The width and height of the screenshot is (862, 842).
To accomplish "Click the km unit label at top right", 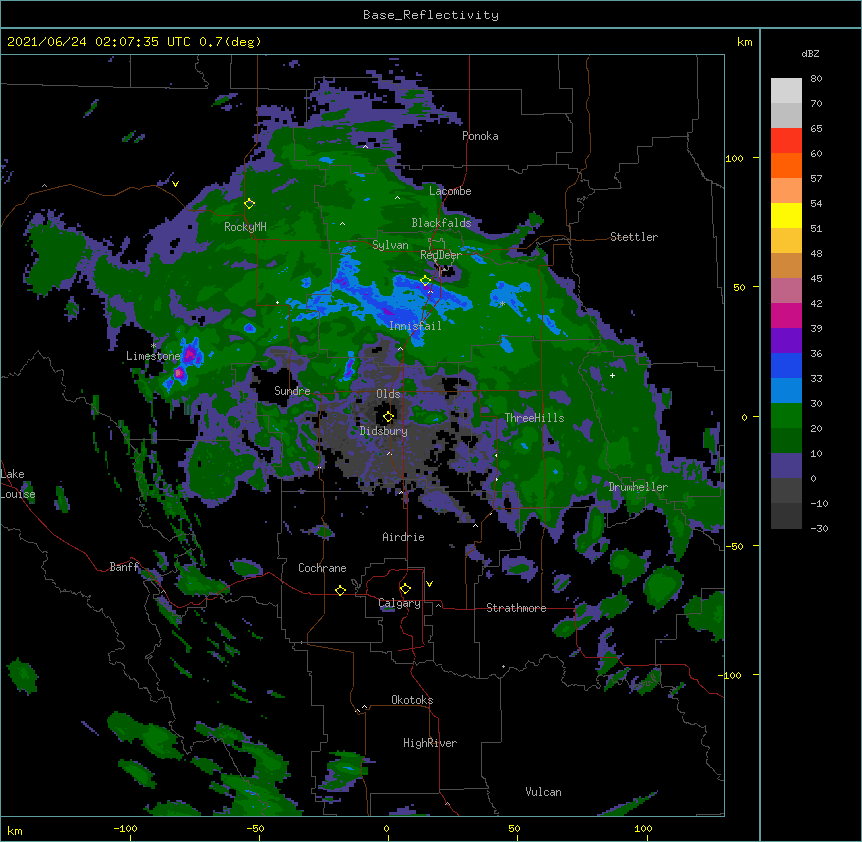I will pyautogui.click(x=744, y=42).
